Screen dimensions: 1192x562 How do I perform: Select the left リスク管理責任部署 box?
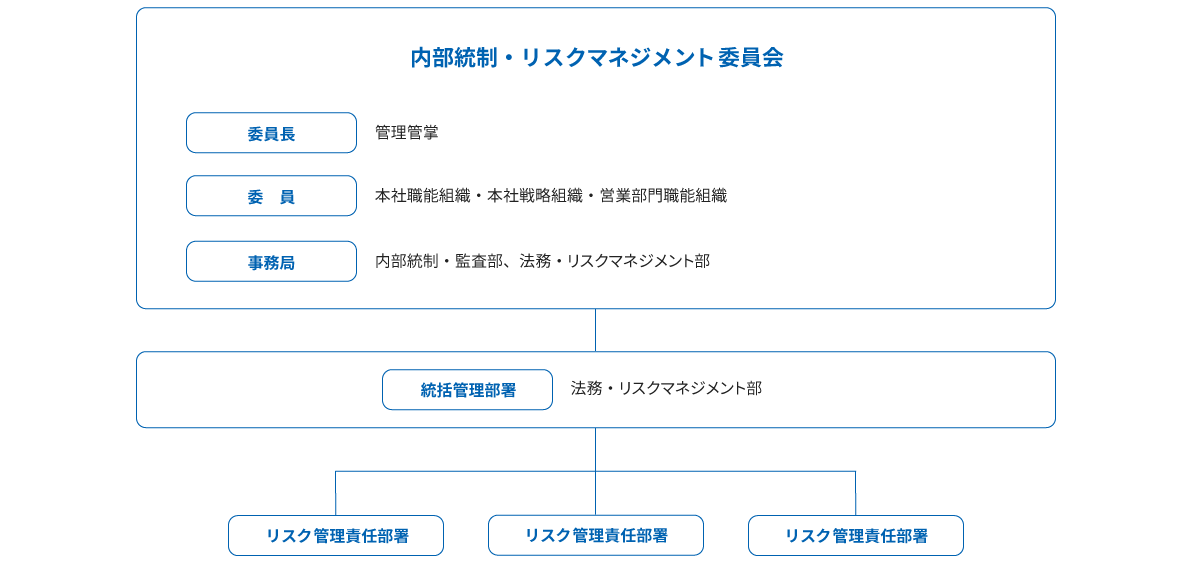pos(336,536)
